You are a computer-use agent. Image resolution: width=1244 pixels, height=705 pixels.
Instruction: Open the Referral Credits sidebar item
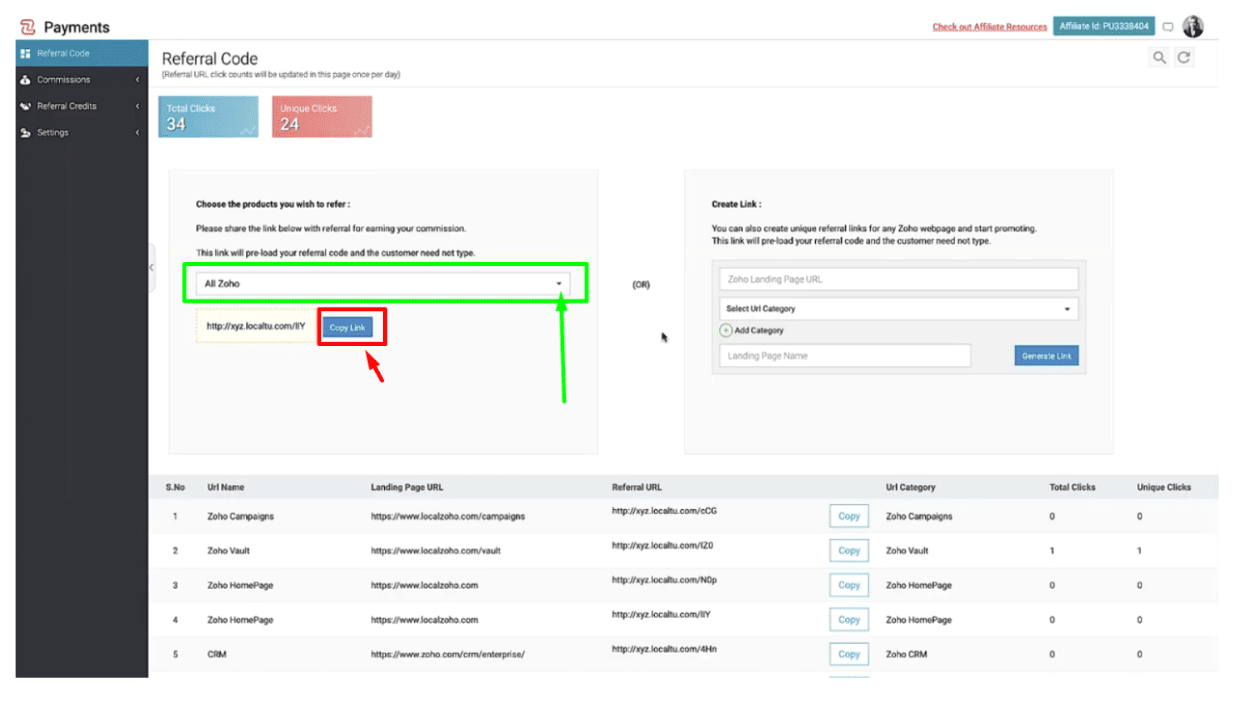[82, 106]
